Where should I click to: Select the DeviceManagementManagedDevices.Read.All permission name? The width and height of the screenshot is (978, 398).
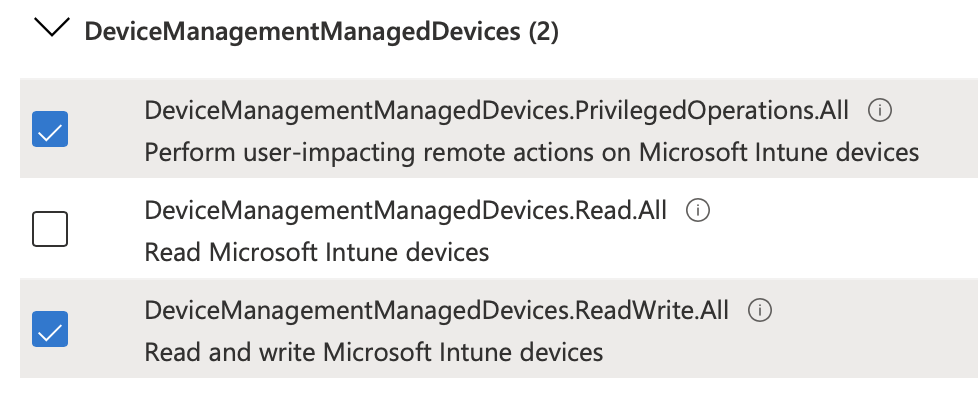tap(405, 211)
